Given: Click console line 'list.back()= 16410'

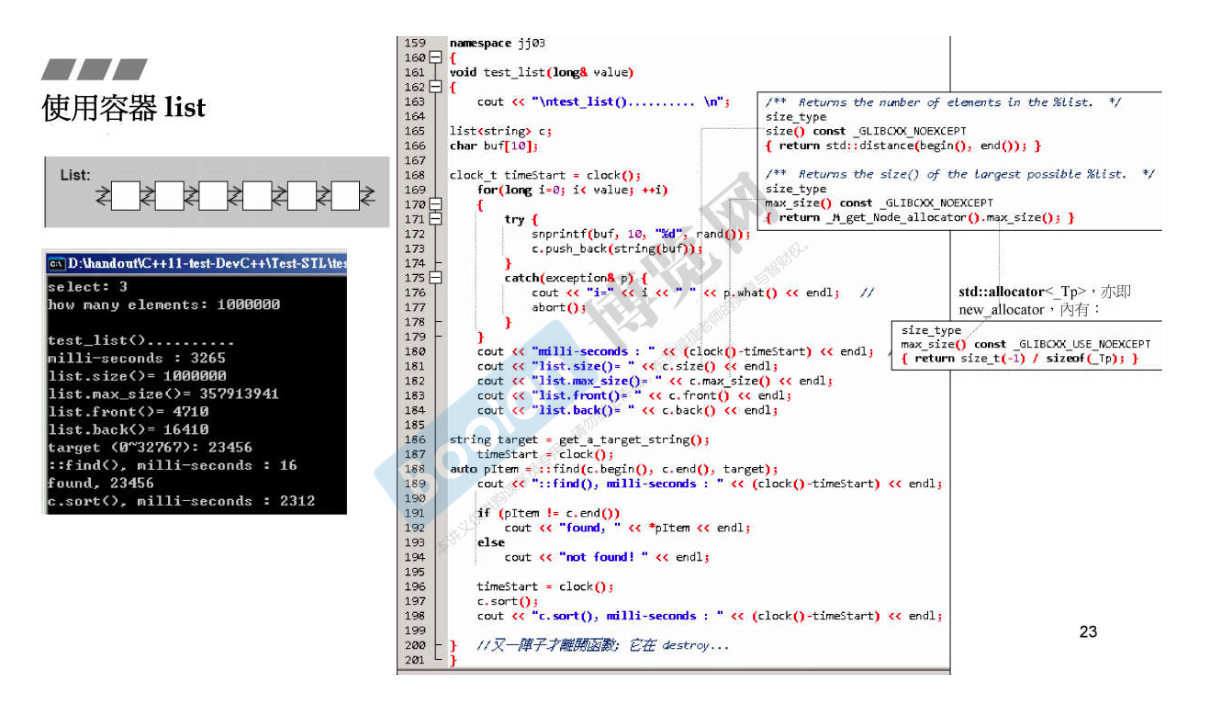Looking at the screenshot, I should (128, 430).
